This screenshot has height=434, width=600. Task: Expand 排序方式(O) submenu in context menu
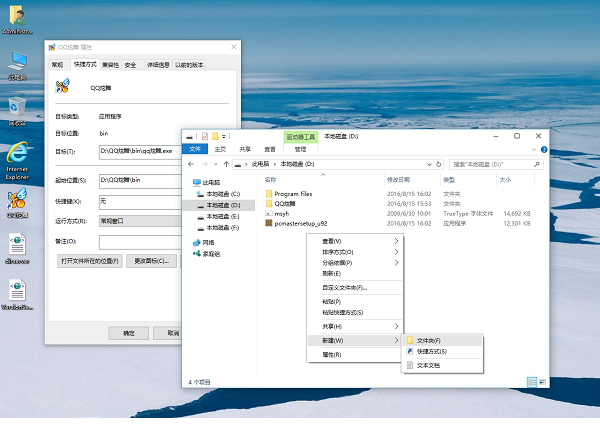tap(355, 252)
